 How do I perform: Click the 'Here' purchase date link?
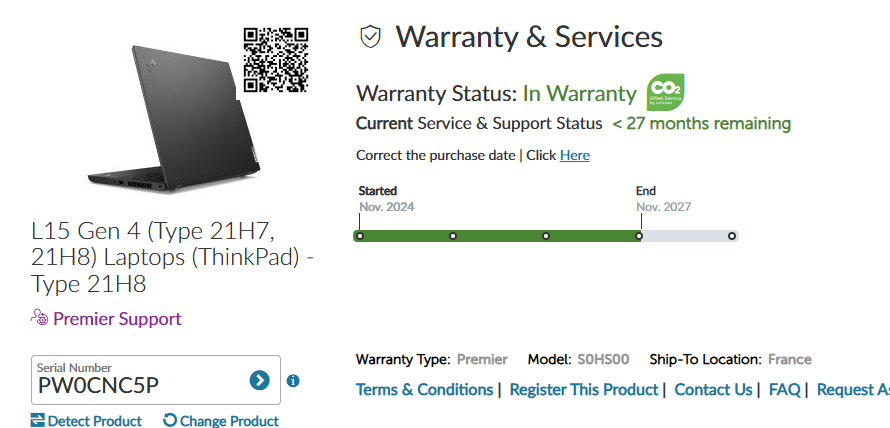(574, 155)
